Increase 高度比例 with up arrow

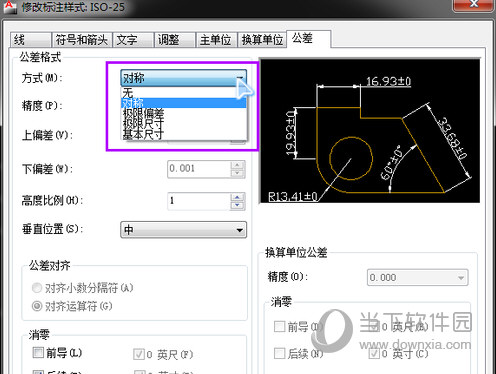click(237, 197)
